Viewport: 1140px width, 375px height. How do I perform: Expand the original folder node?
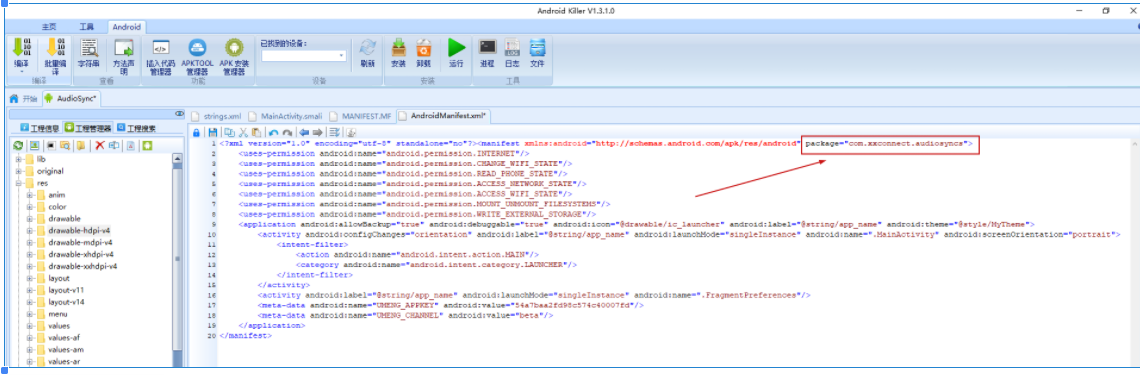(17, 172)
